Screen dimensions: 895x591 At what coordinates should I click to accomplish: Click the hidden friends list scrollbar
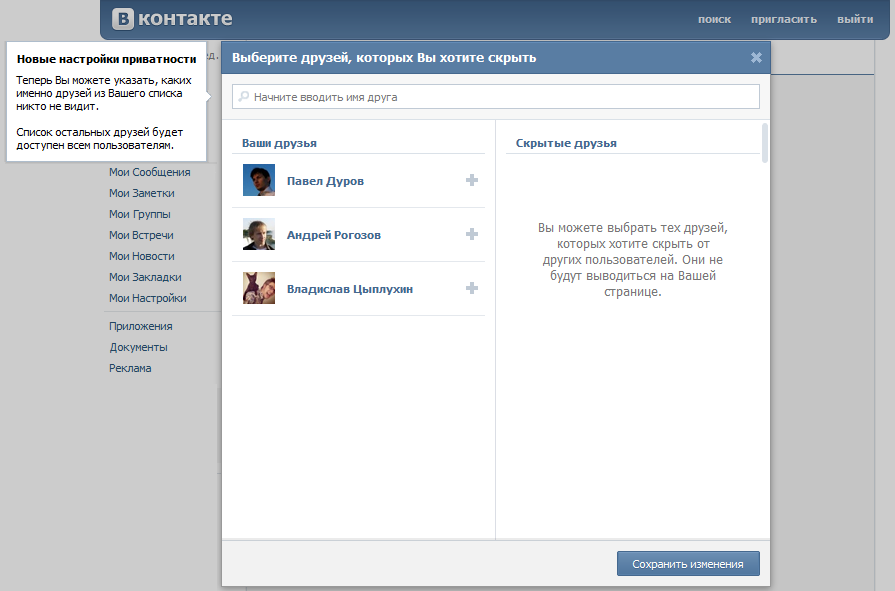765,143
